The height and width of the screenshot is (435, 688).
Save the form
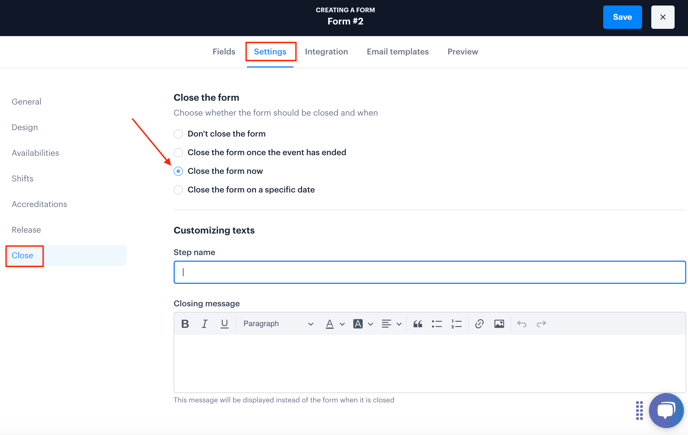(x=622, y=17)
